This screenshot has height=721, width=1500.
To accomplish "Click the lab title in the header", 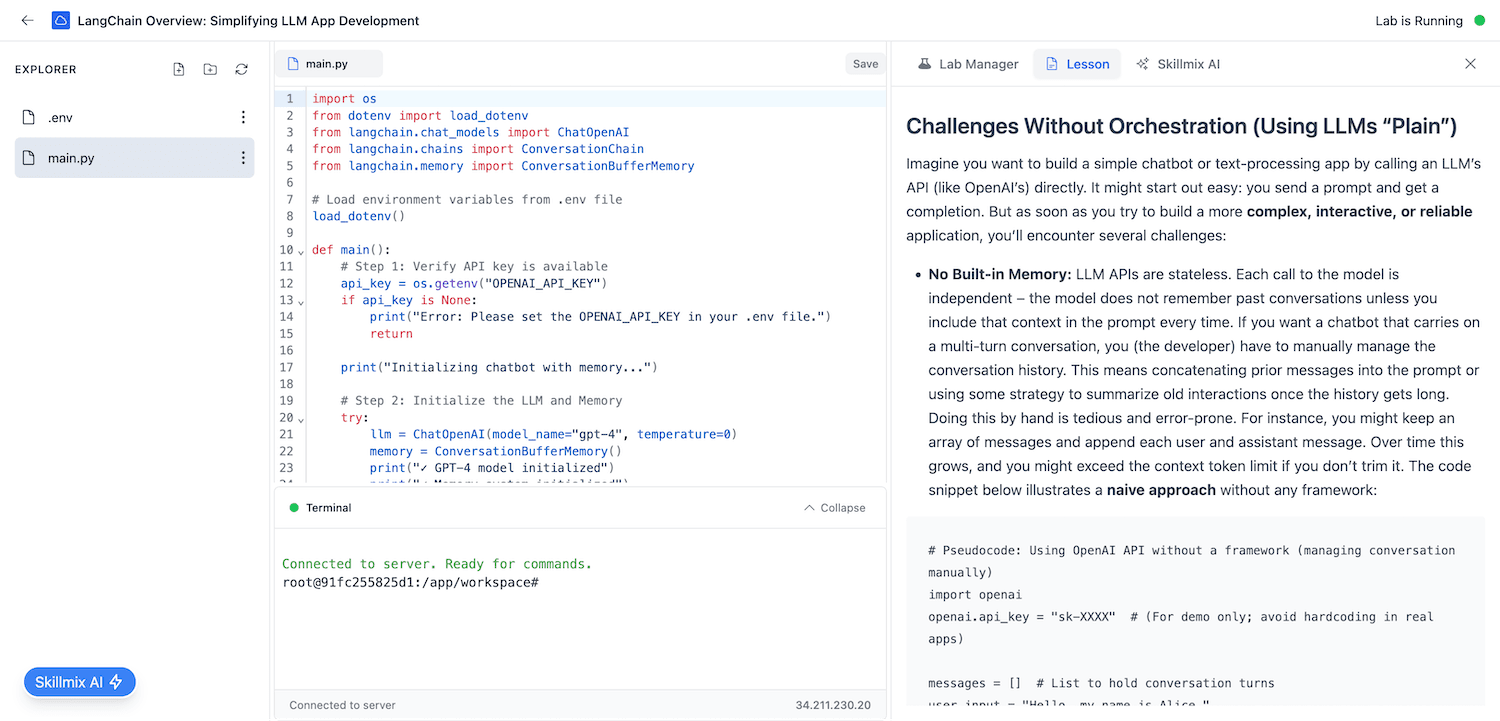I will point(249,20).
